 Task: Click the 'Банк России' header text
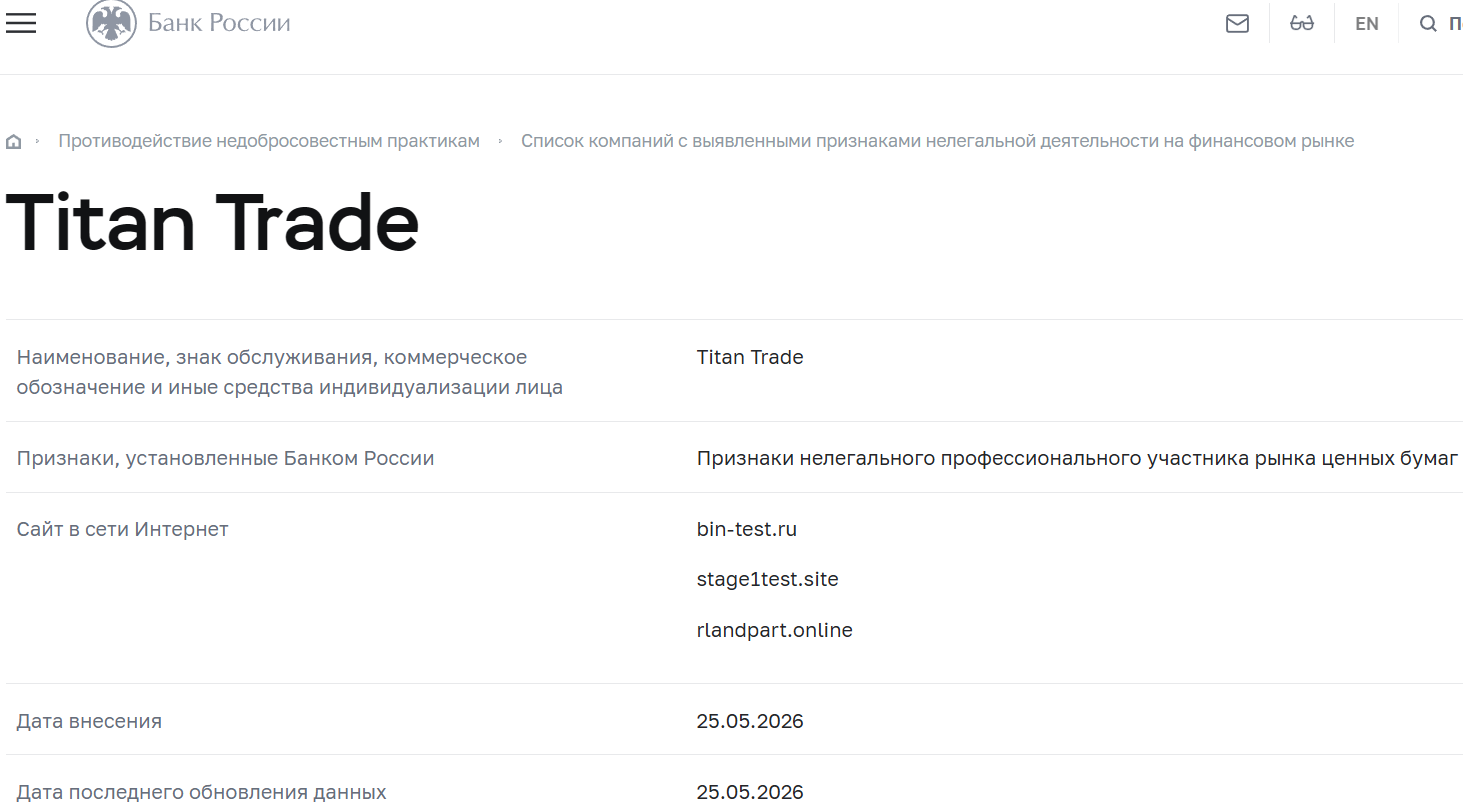click(219, 22)
